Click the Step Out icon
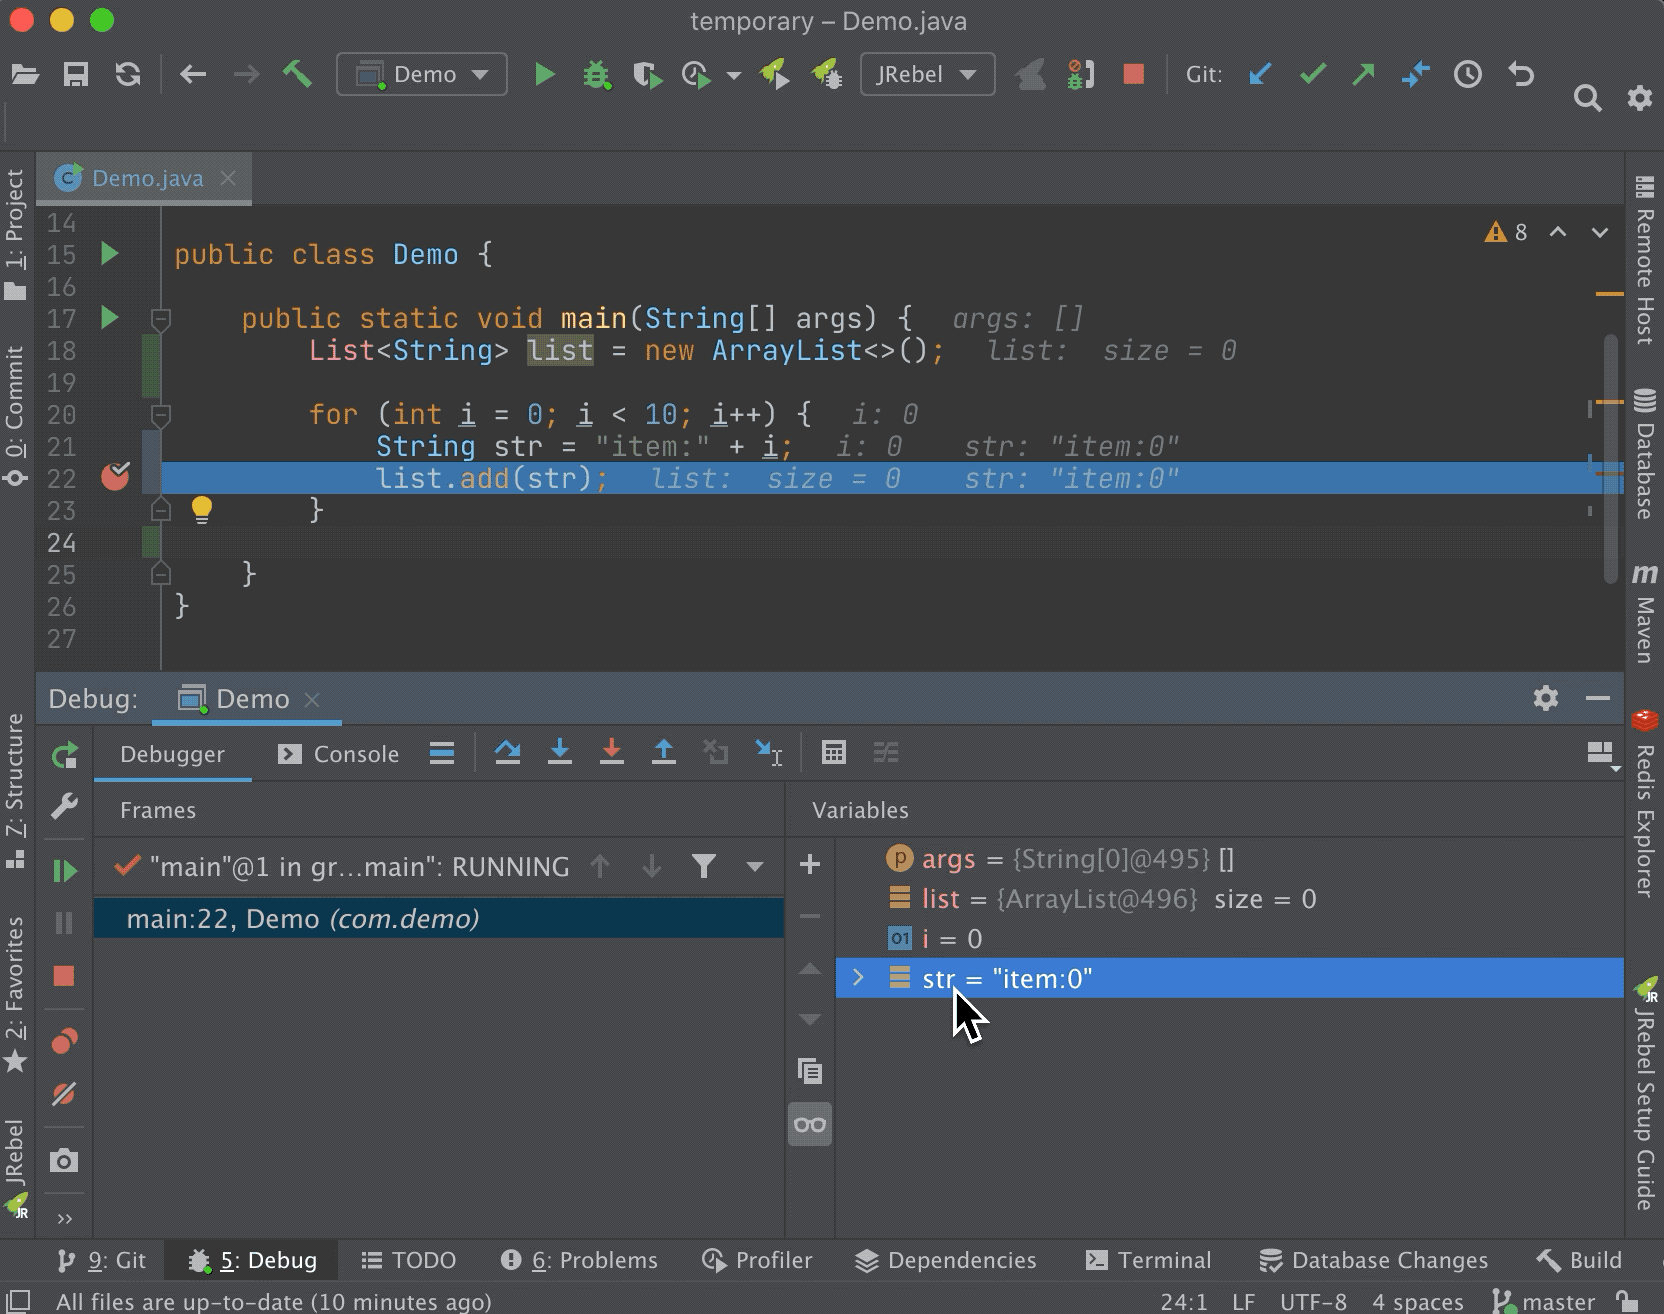The image size is (1664, 1314). [x=664, y=753]
